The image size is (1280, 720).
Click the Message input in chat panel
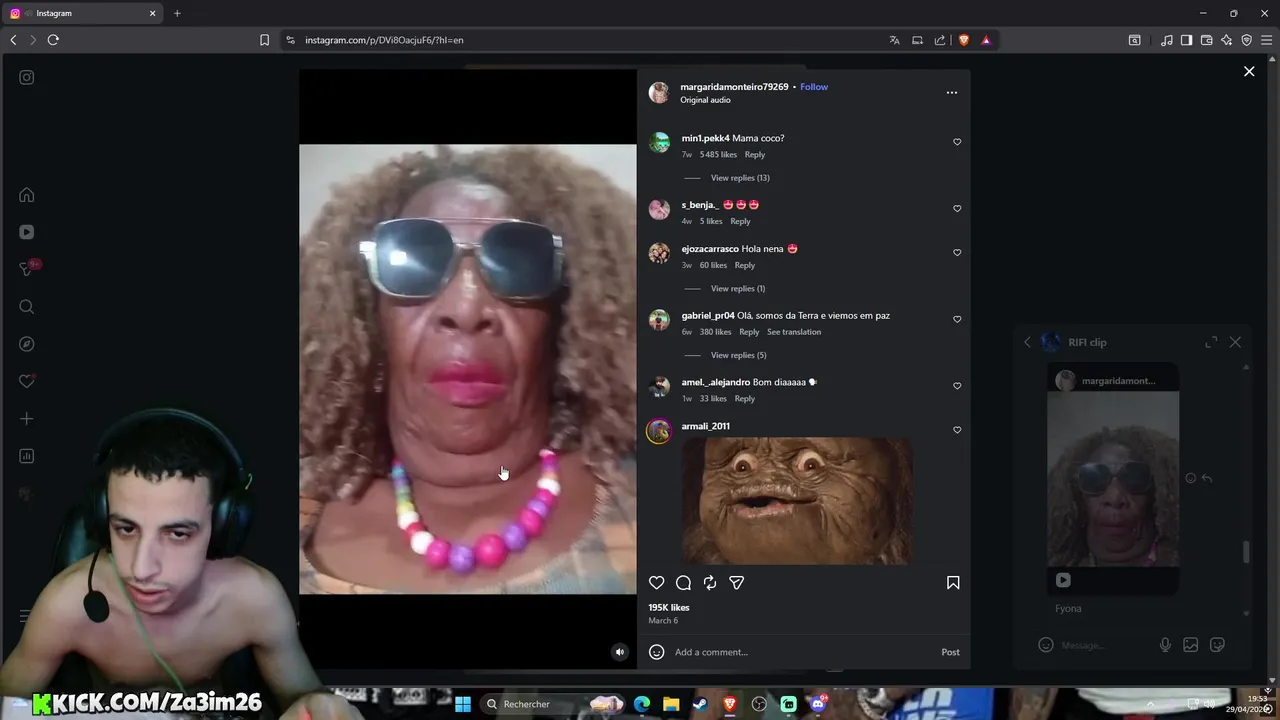[1105, 645]
